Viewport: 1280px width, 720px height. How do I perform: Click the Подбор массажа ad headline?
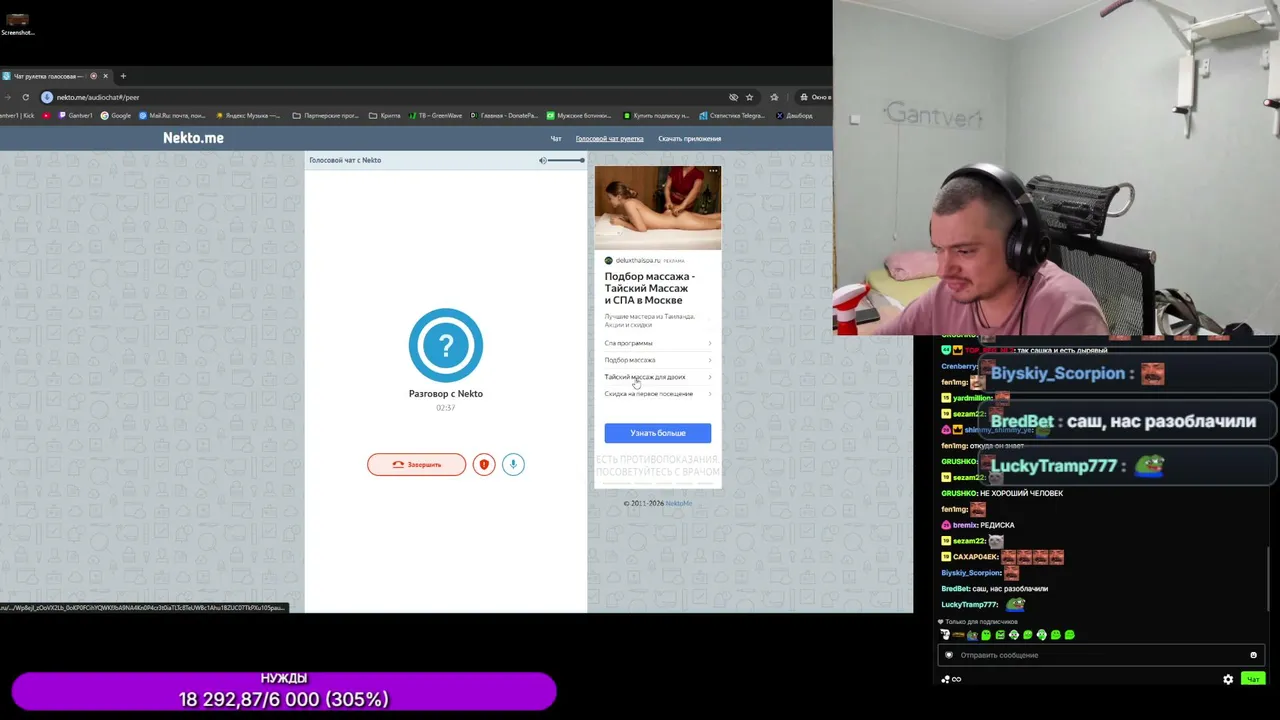(x=650, y=288)
